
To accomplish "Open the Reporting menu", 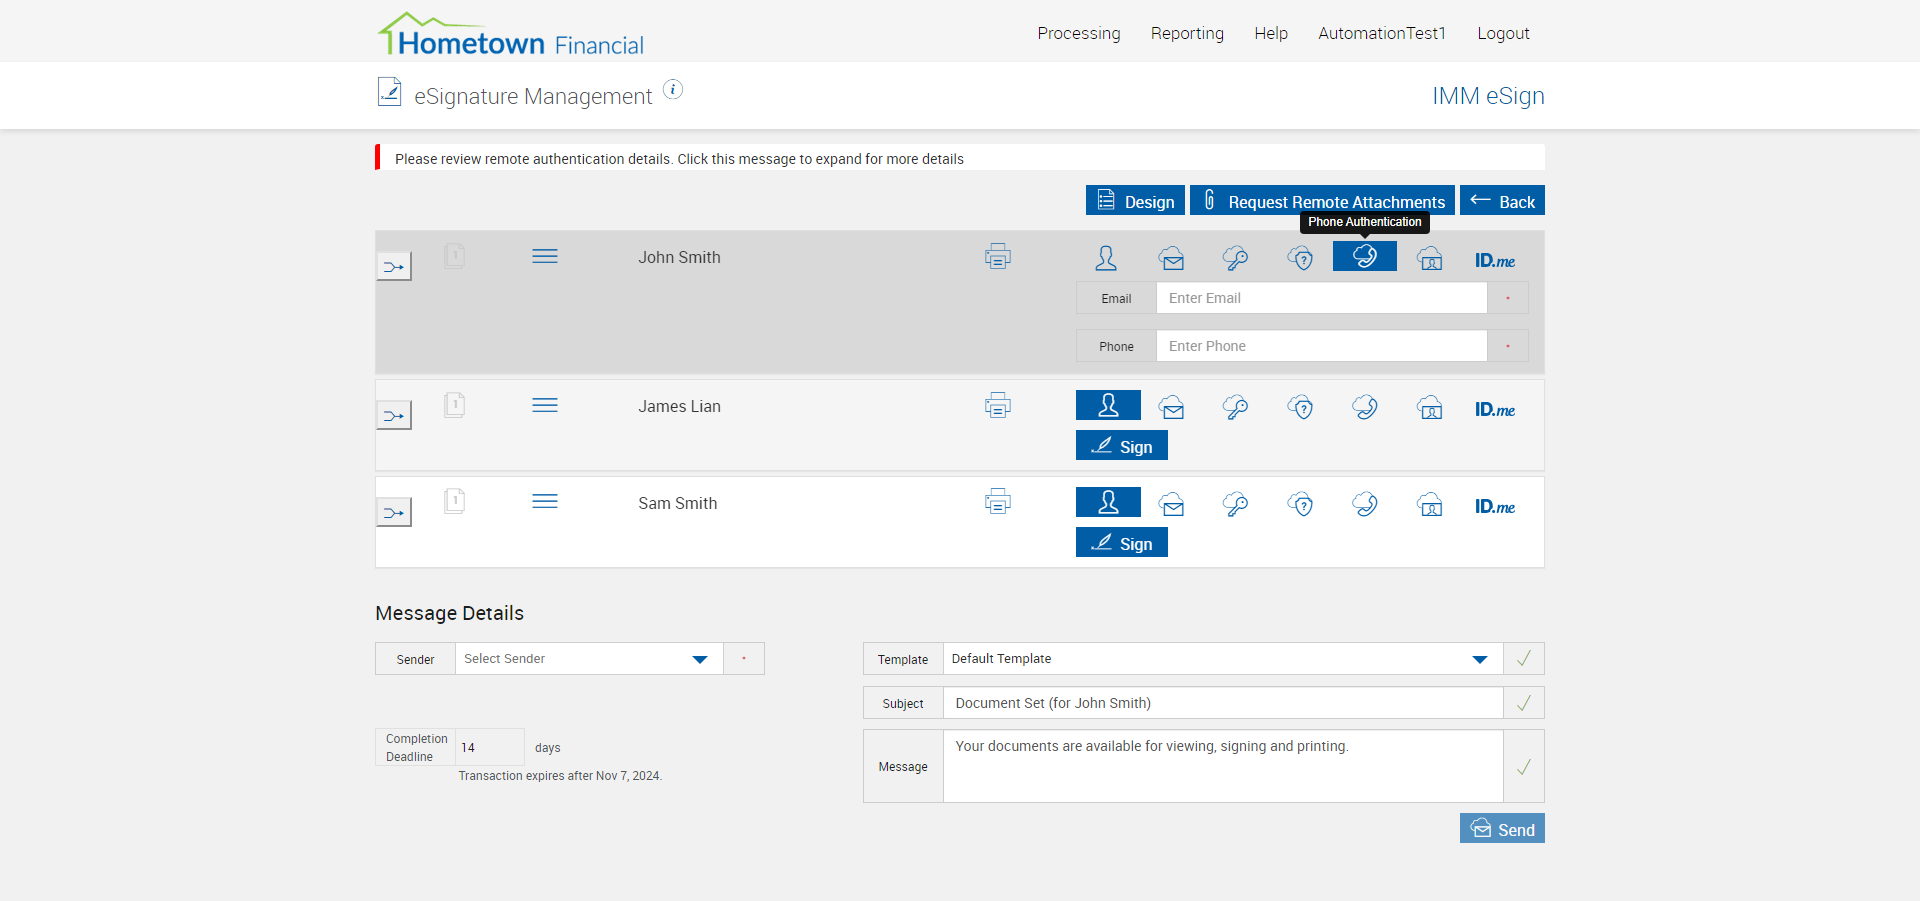I will tap(1187, 33).
